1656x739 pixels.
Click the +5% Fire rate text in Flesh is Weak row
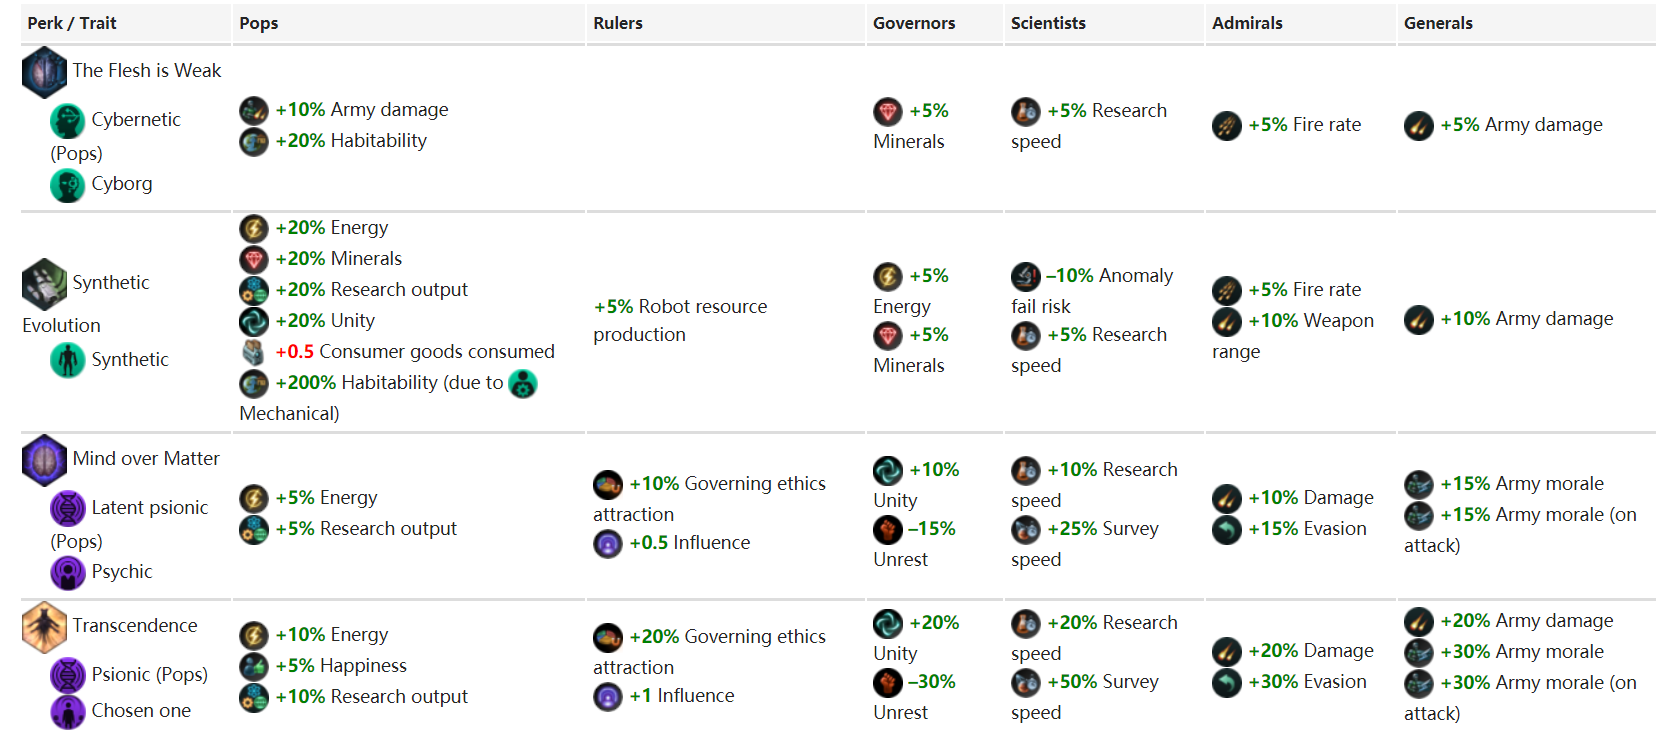[1305, 125]
